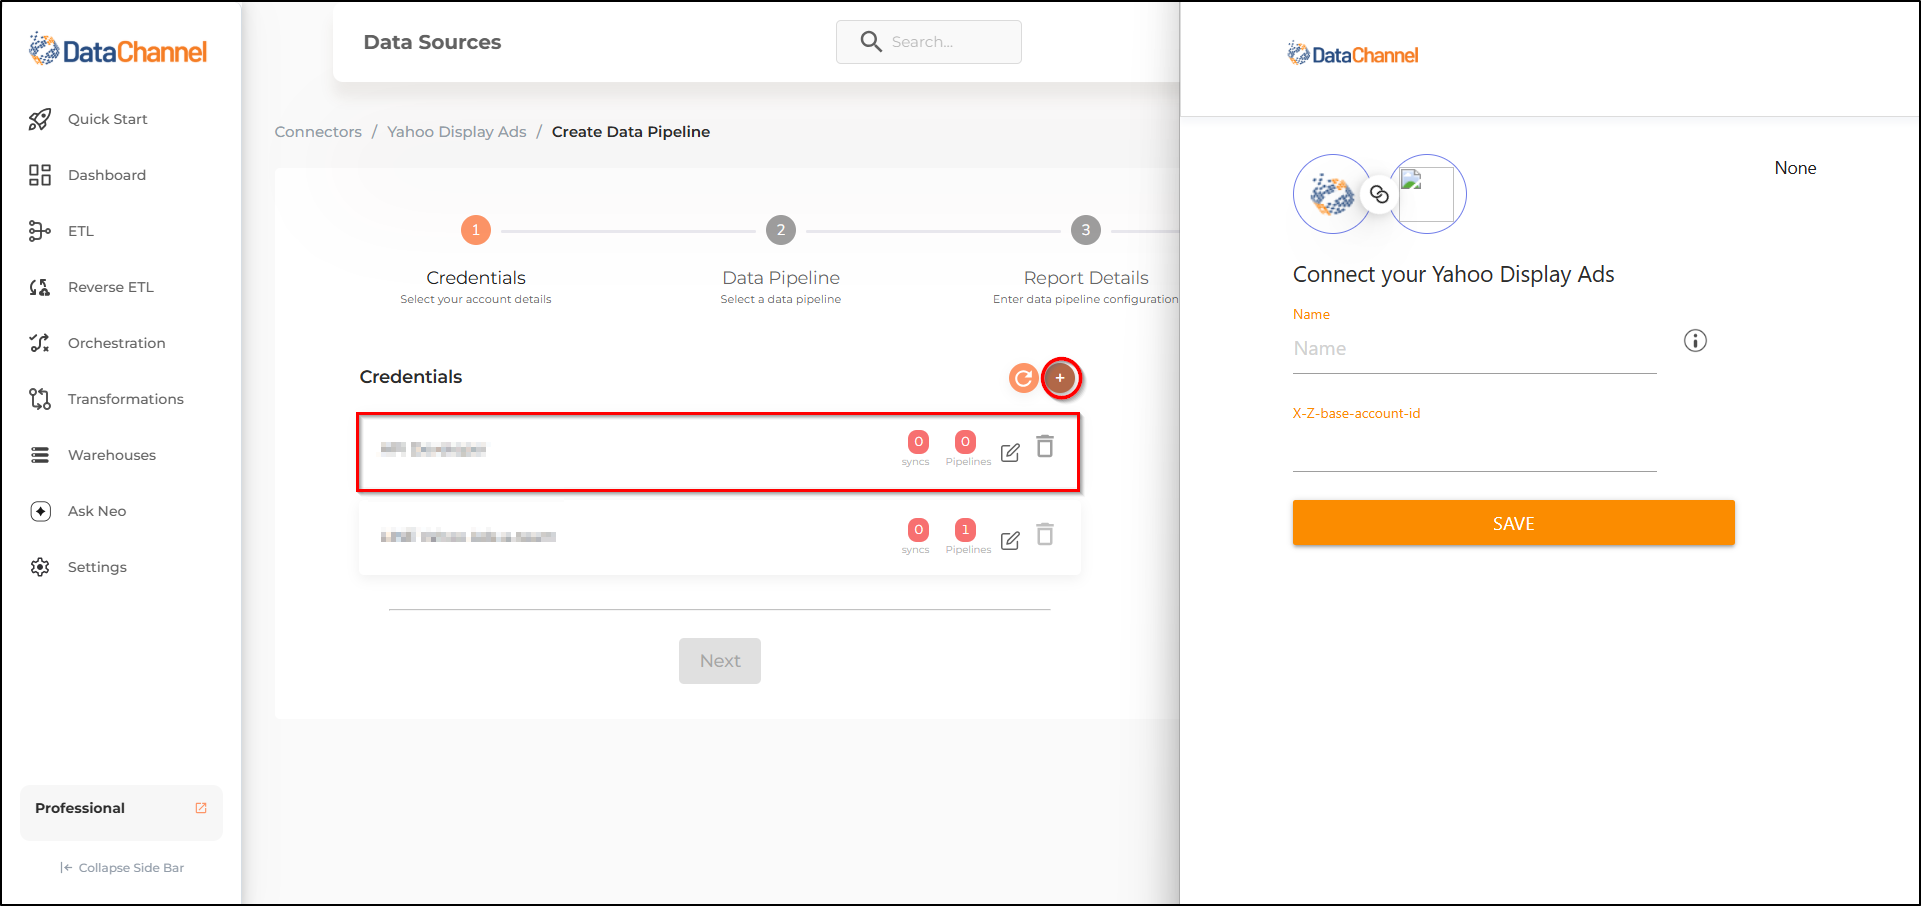Image resolution: width=1921 pixels, height=906 pixels.
Task: Click syncs badge on second credential row
Action: click(918, 530)
